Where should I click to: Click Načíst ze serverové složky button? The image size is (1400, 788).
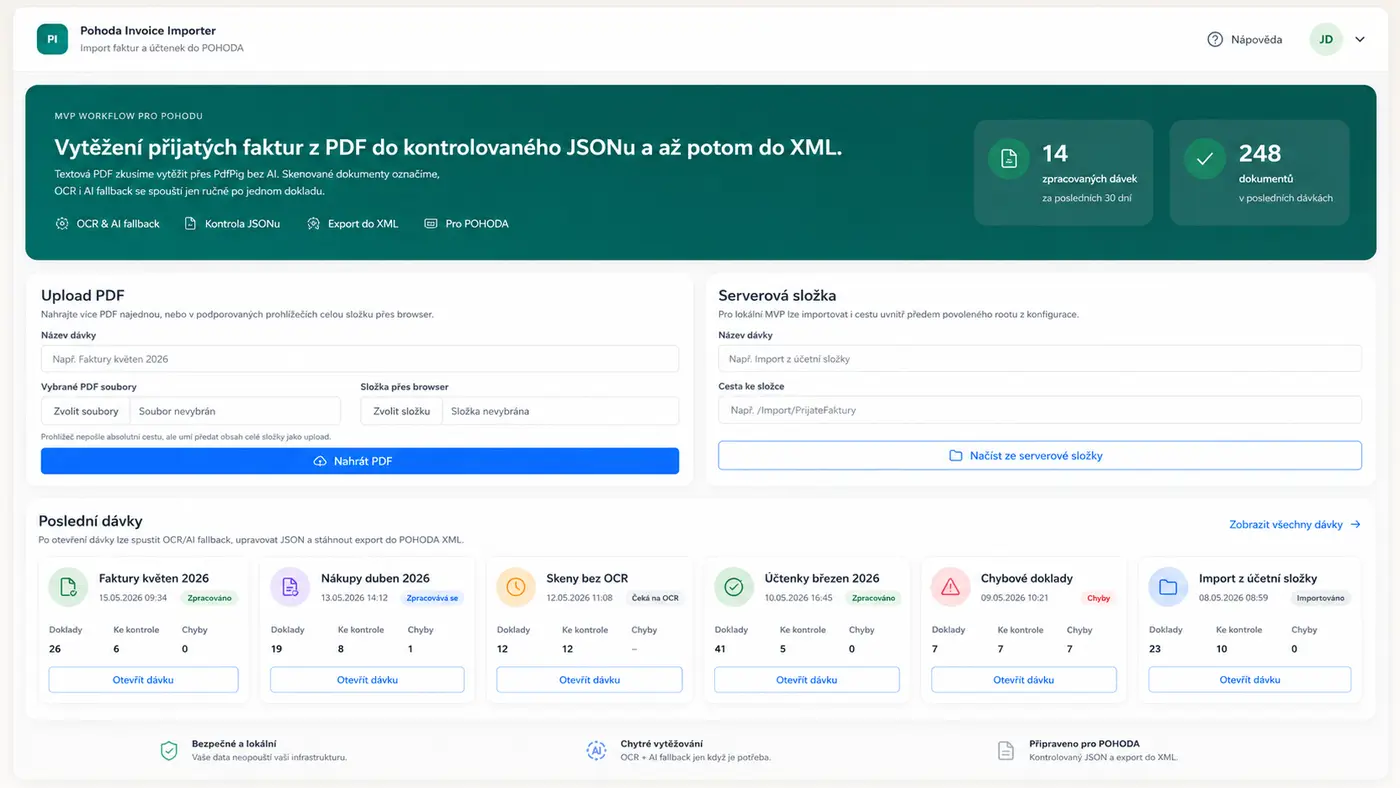(x=1040, y=455)
